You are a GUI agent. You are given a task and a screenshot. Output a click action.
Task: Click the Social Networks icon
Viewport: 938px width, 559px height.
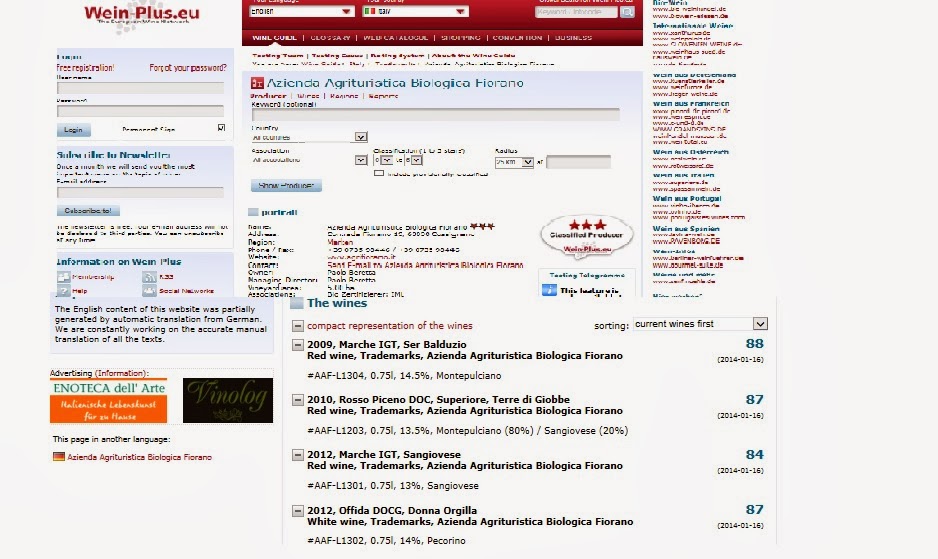150,291
